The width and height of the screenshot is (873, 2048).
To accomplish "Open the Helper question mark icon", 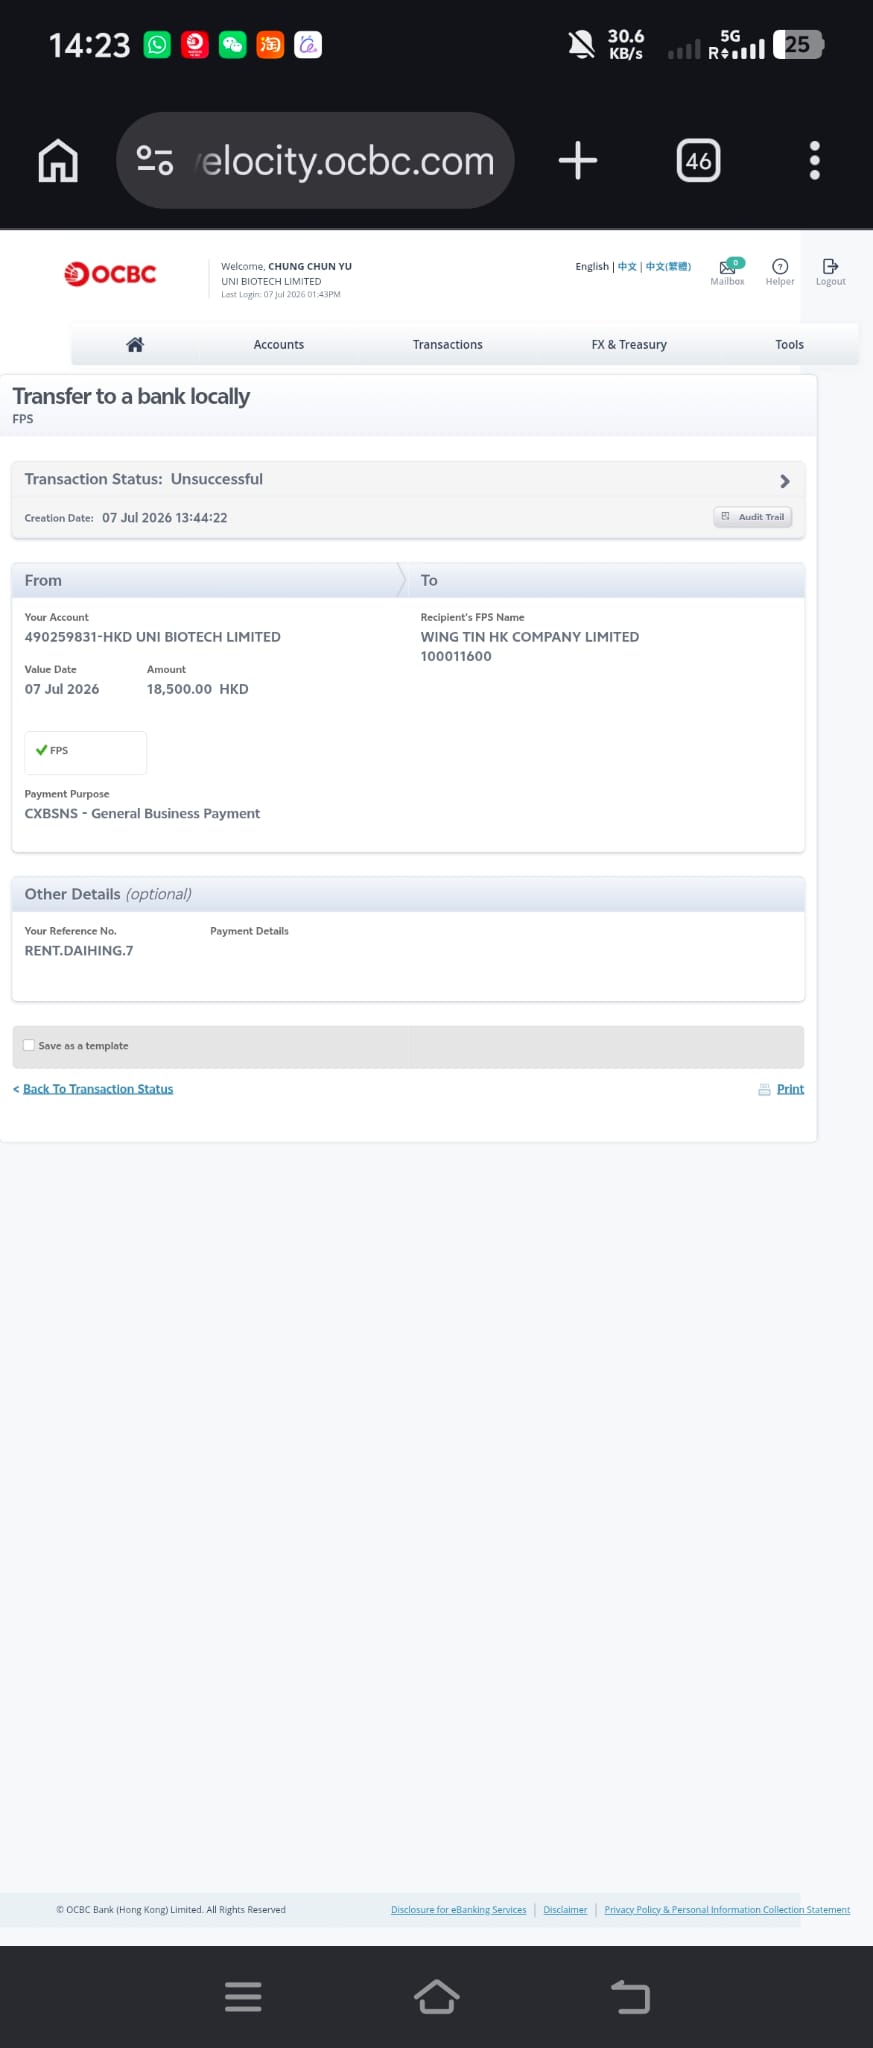I will tap(780, 271).
